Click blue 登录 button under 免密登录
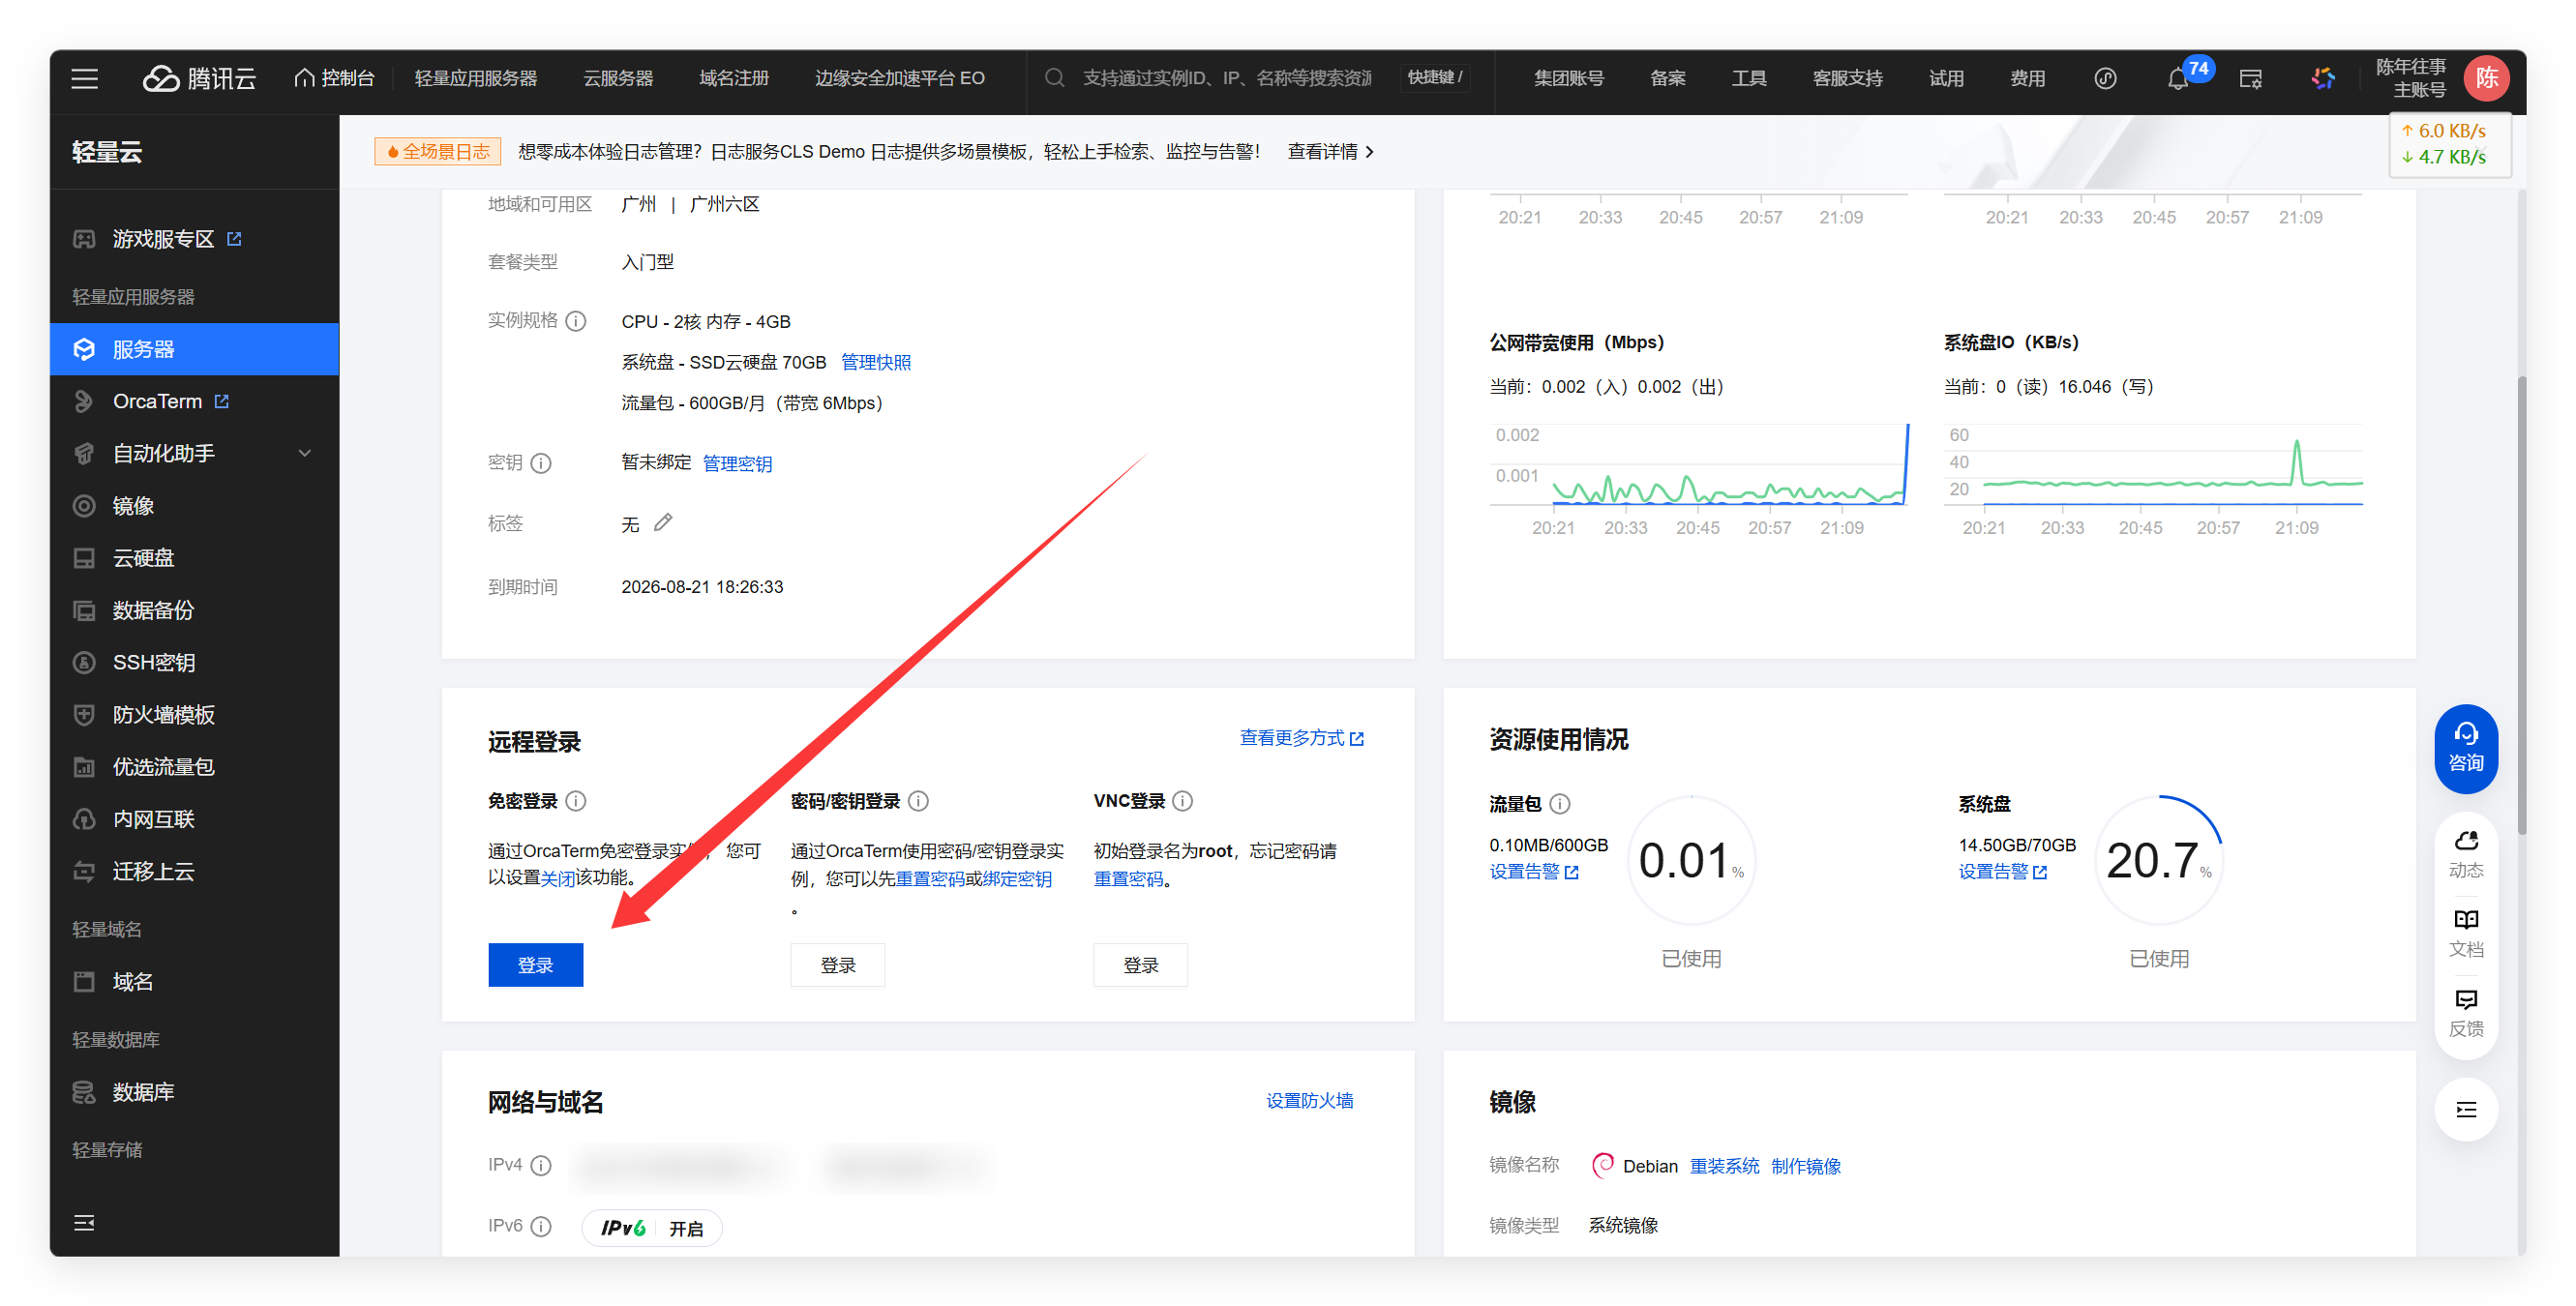This screenshot has height=1306, width=2576. [x=535, y=965]
